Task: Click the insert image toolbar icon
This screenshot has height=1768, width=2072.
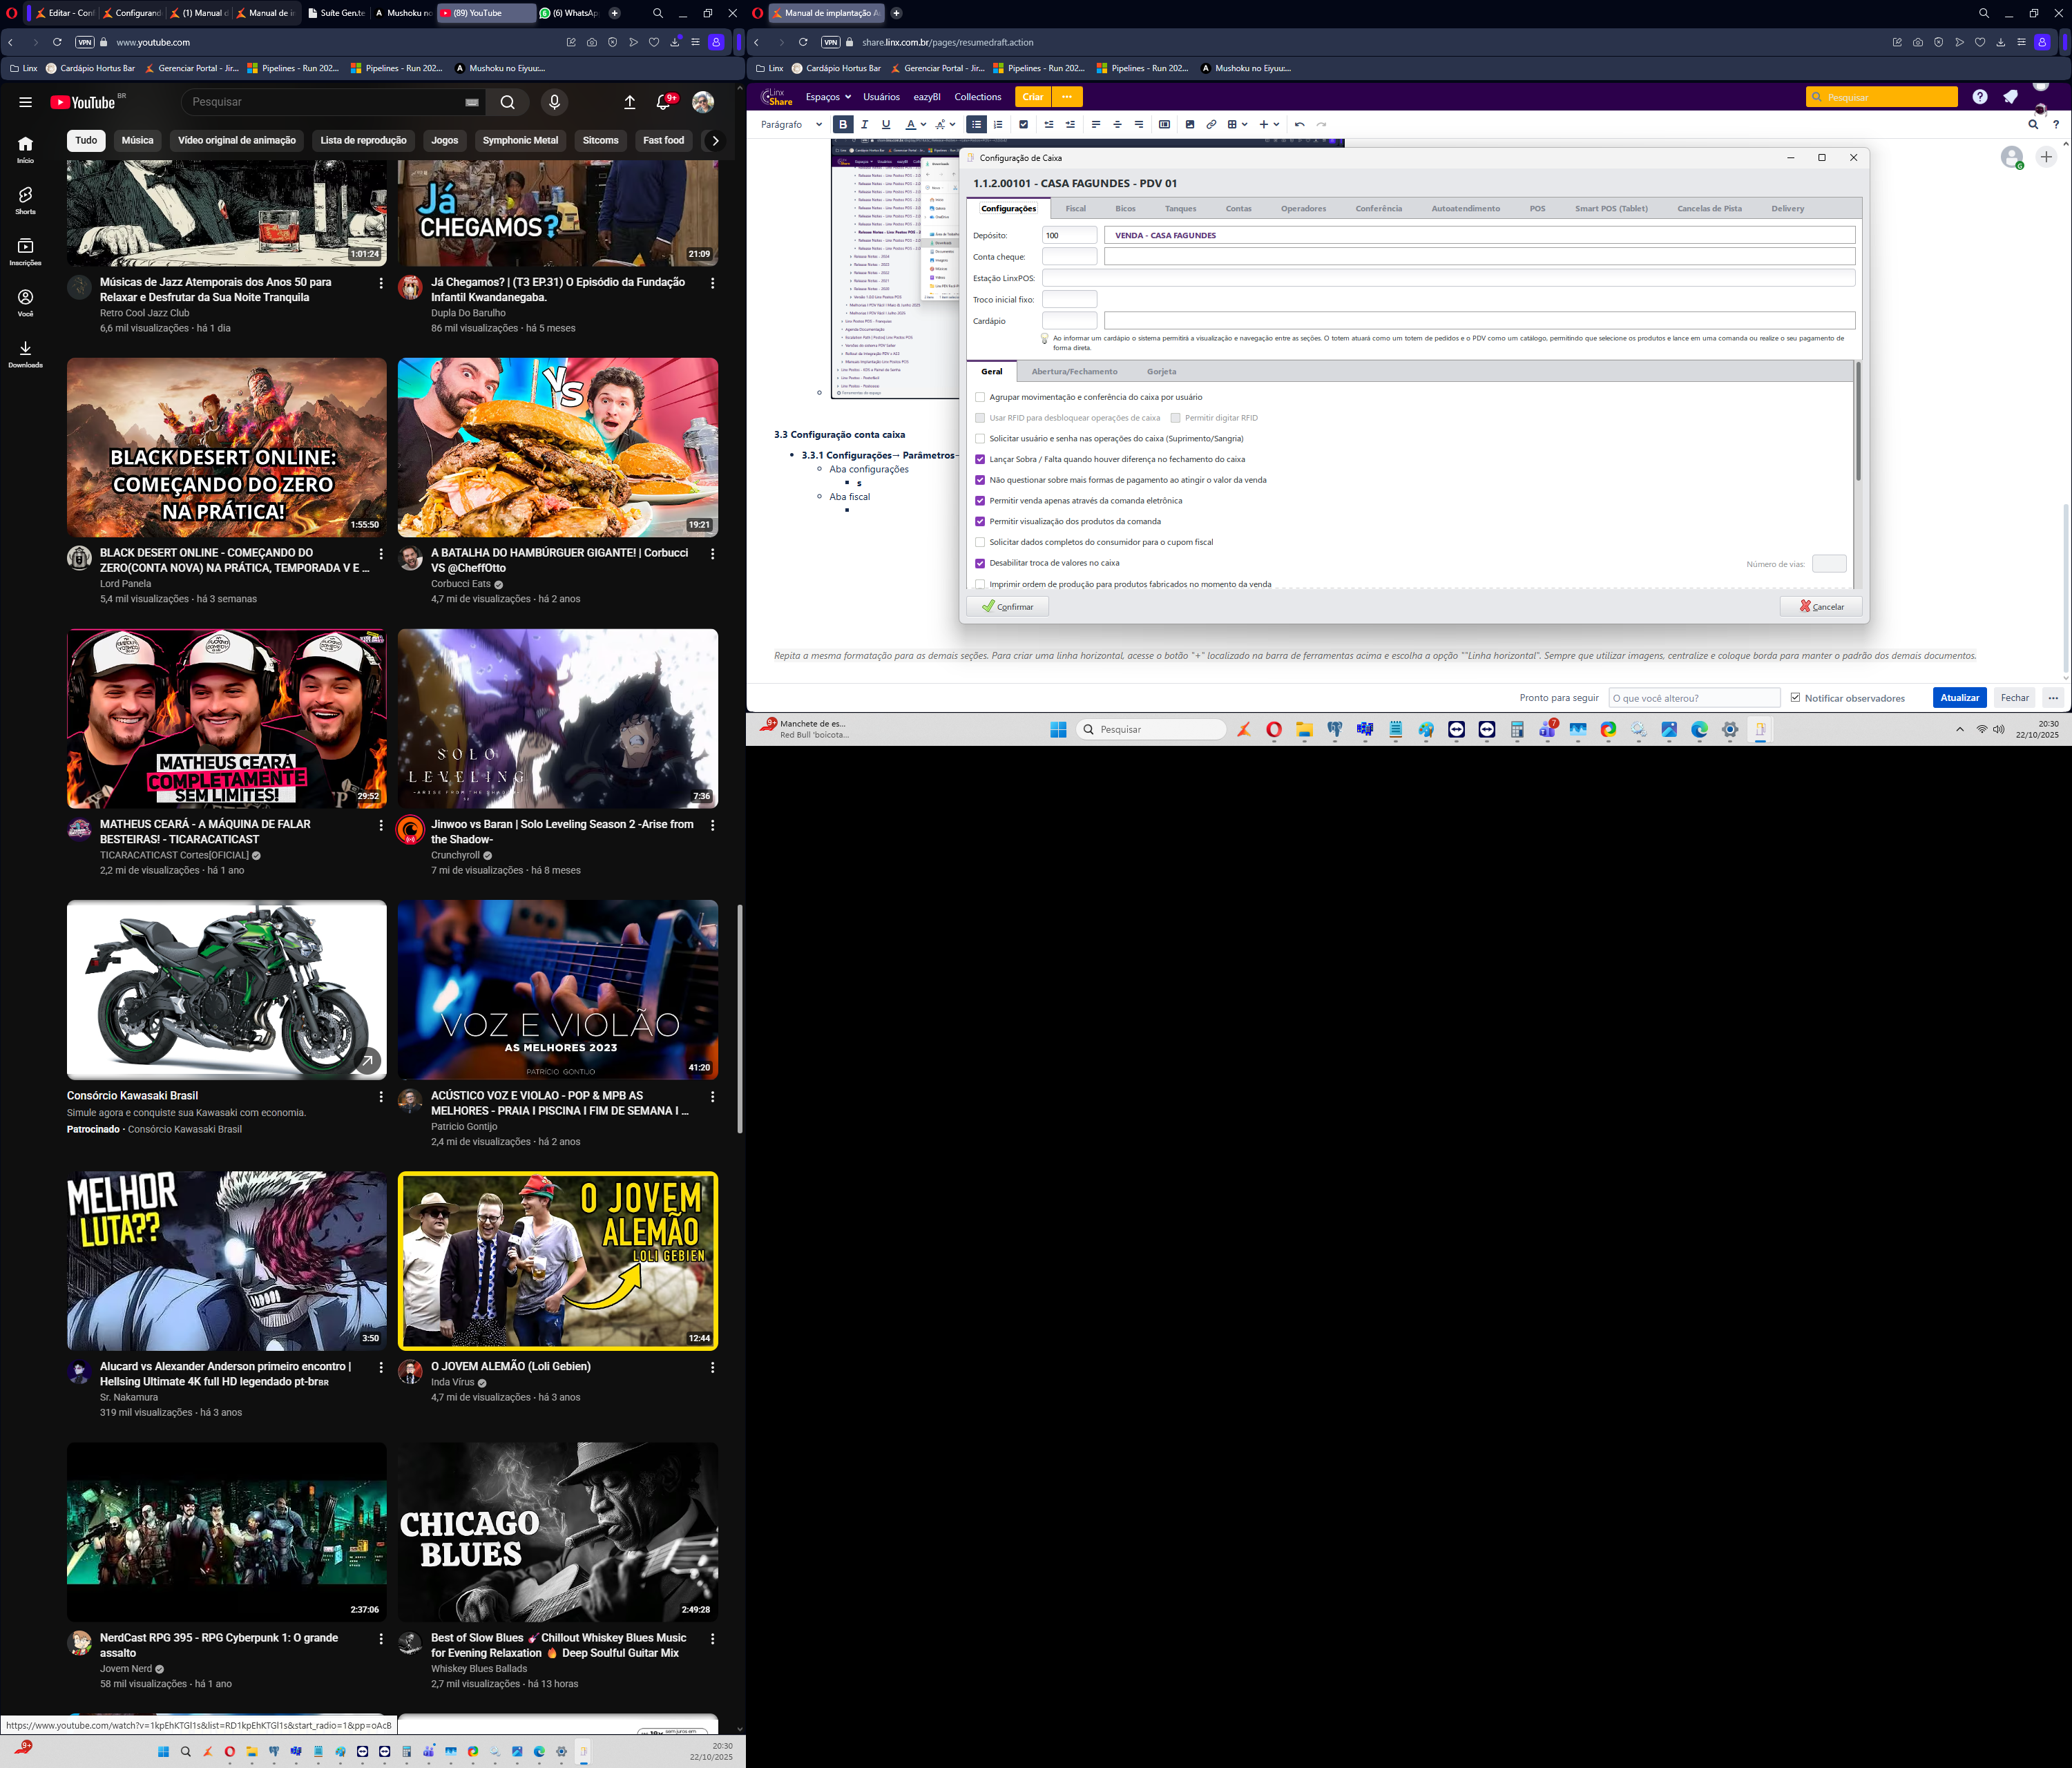Action: [1189, 125]
